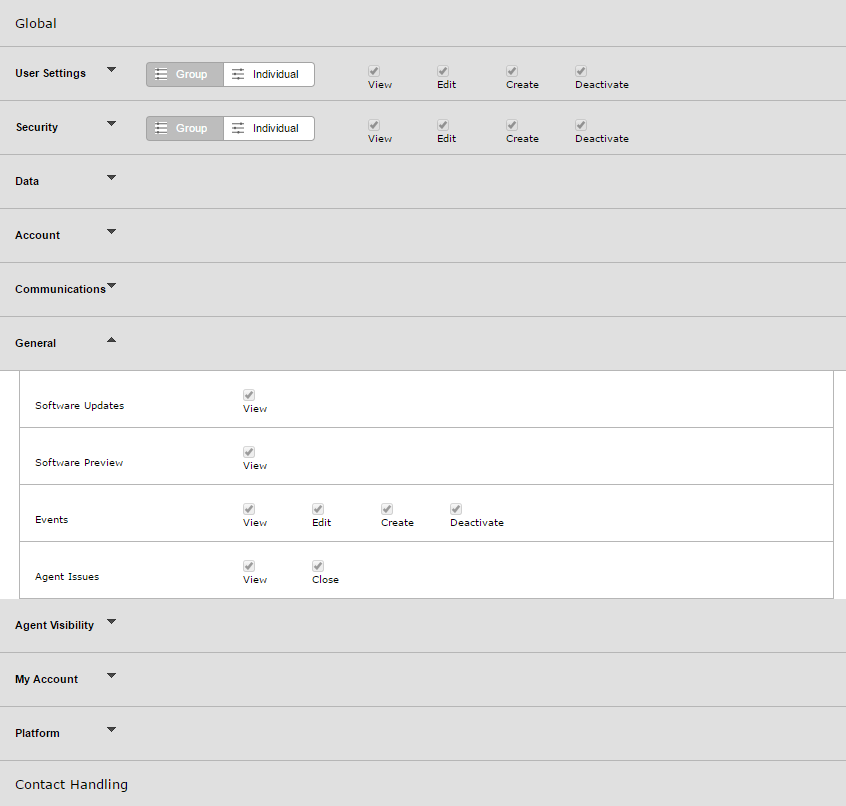Expand the Agent Visibility section

pyautogui.click(x=112, y=621)
